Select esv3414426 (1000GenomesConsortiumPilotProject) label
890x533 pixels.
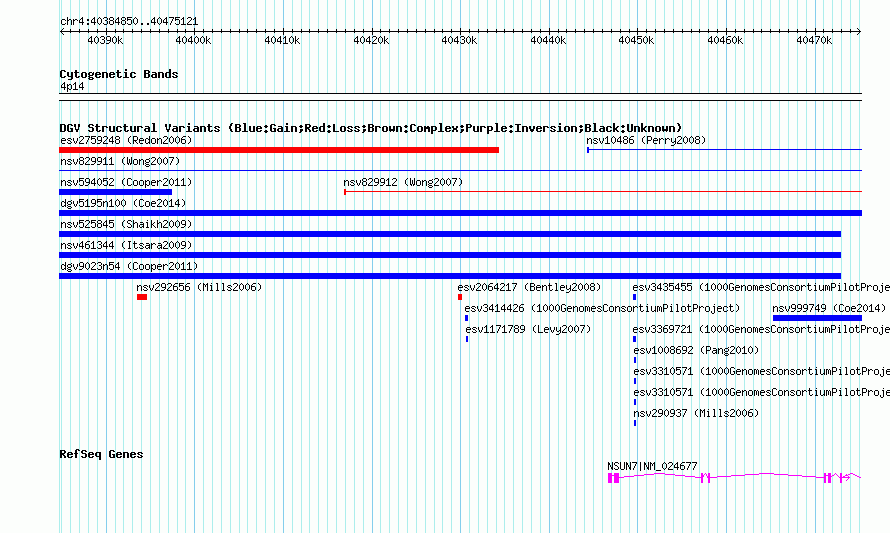click(x=602, y=308)
